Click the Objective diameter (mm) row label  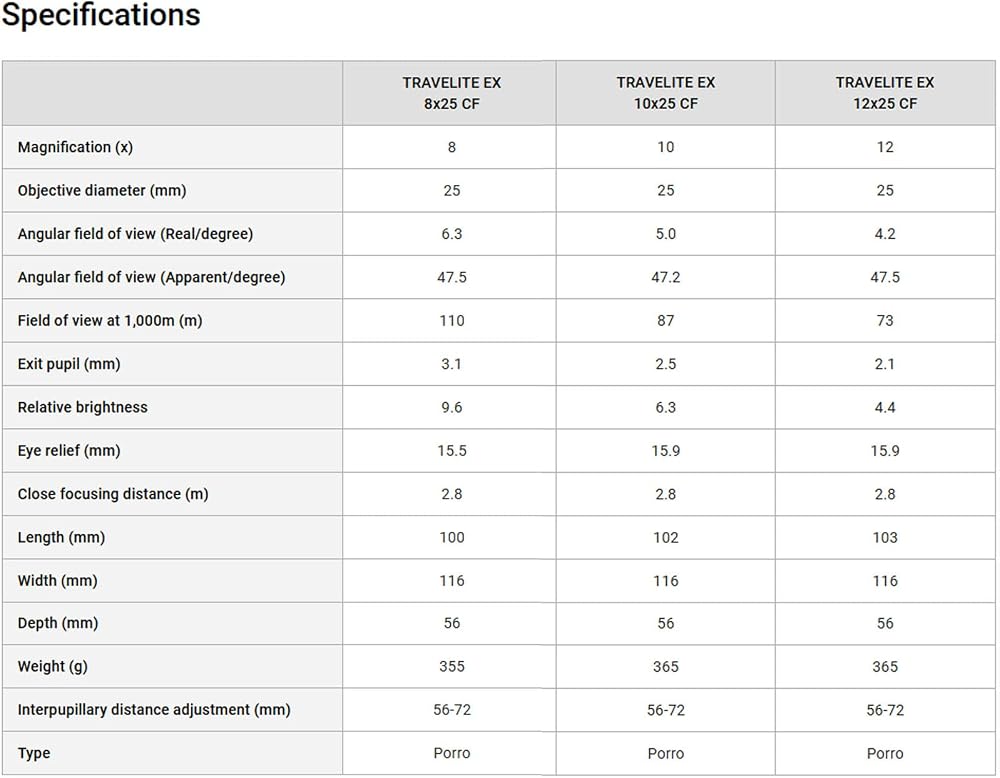click(102, 191)
